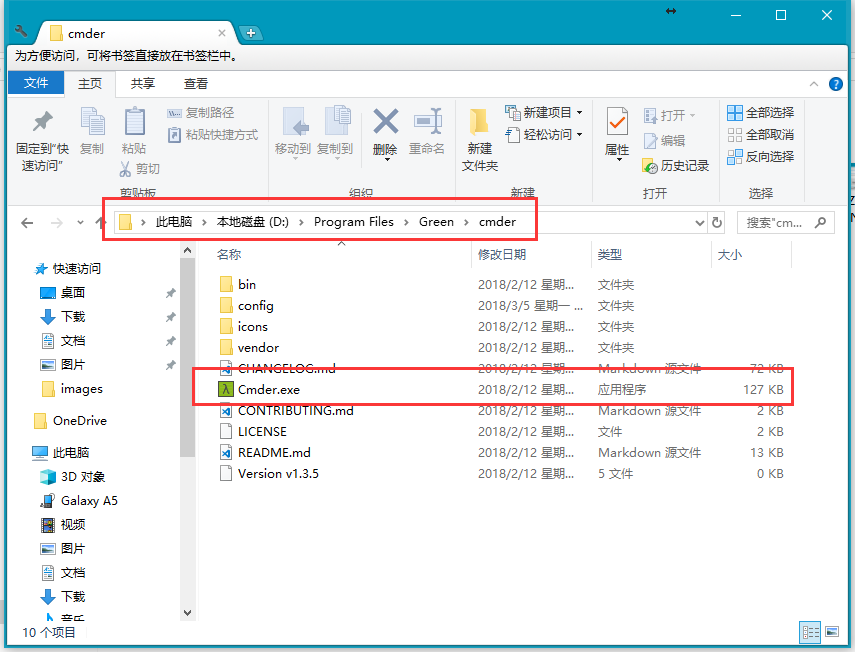Viewport: 855px width, 652px height.
Task: Open the 文件 menu
Action: click(36, 83)
